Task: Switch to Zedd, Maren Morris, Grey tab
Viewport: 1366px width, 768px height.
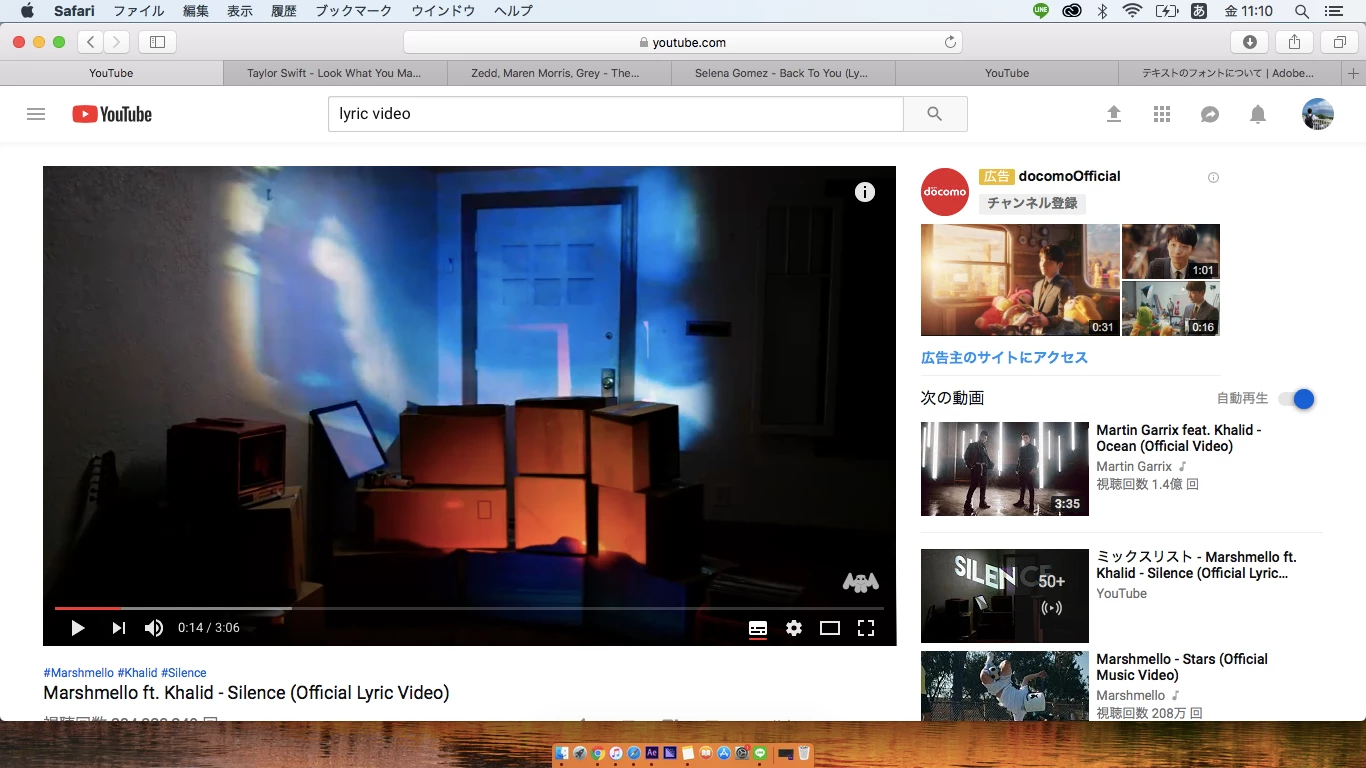Action: [558, 73]
